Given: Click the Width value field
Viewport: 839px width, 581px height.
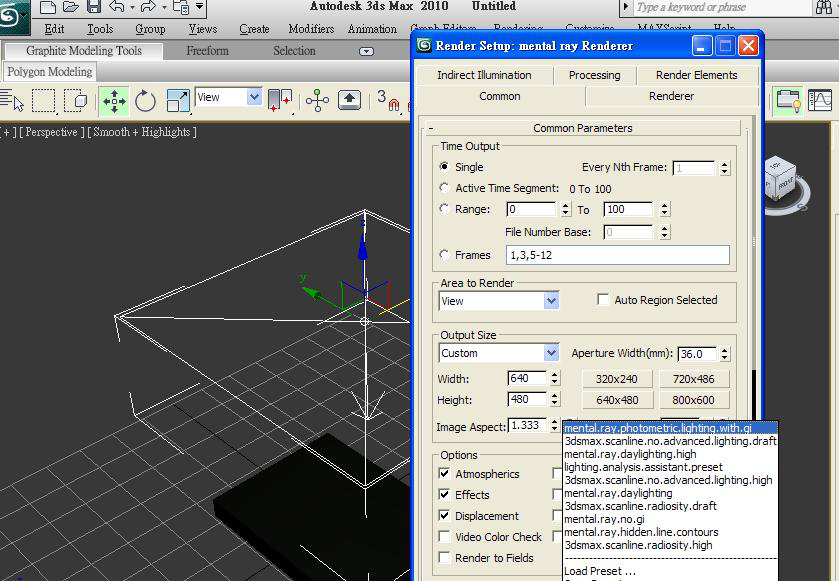Looking at the screenshot, I should [527, 378].
